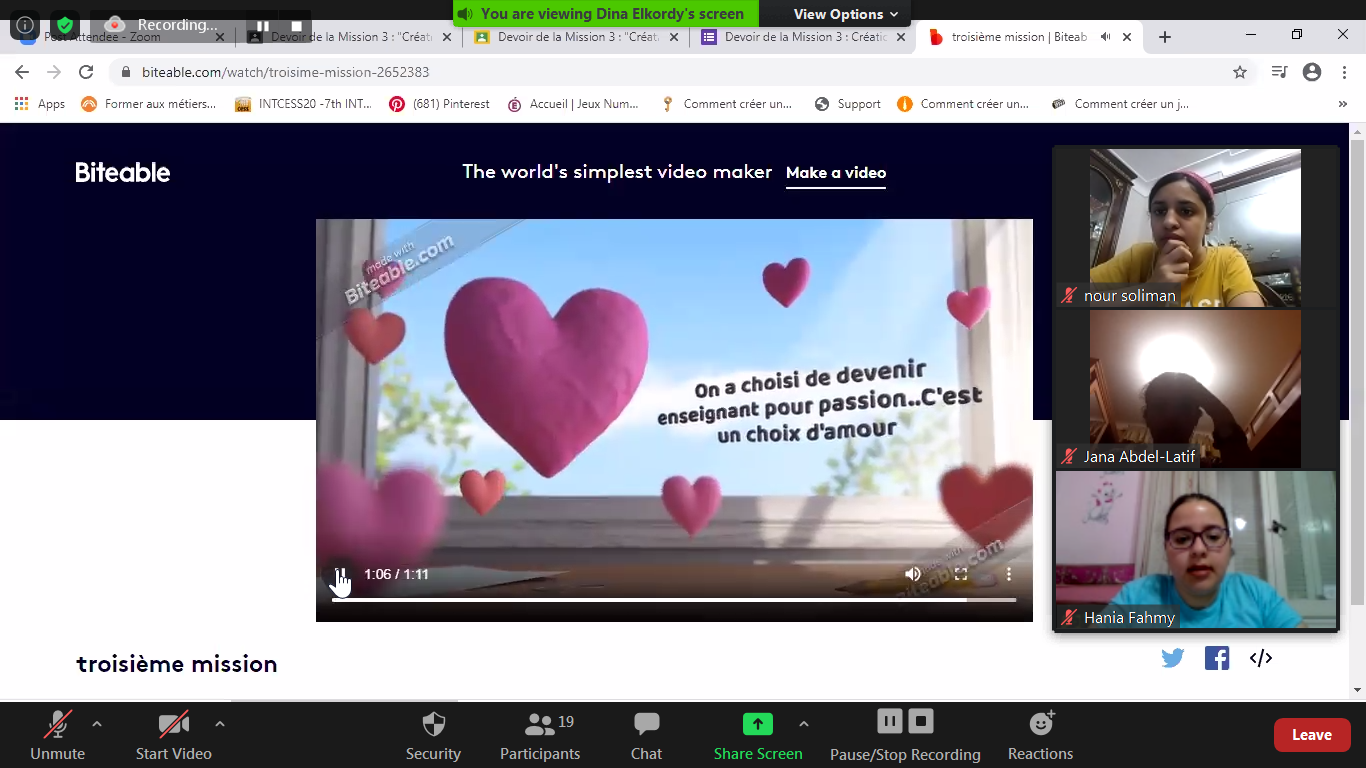Image resolution: width=1366 pixels, height=768 pixels.
Task: Open the Chat panel
Action: (x=646, y=735)
